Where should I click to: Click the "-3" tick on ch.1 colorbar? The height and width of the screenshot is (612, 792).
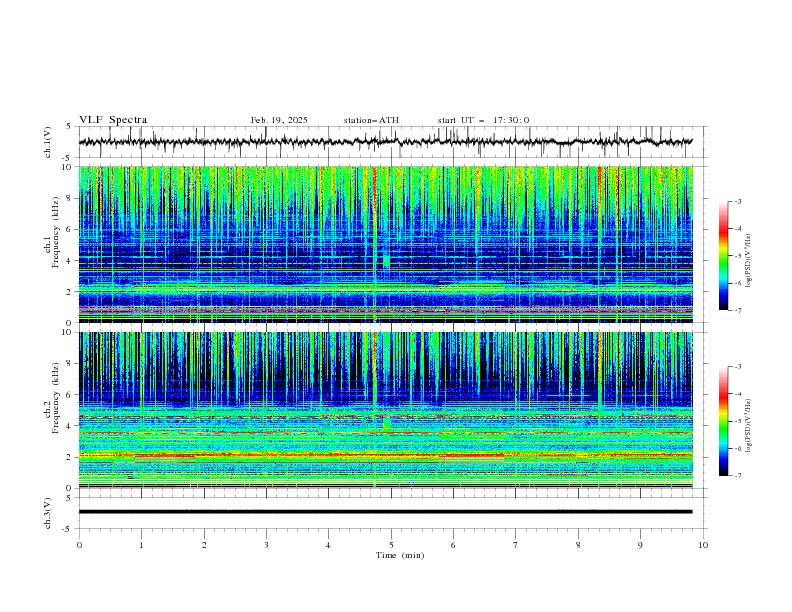(738, 201)
